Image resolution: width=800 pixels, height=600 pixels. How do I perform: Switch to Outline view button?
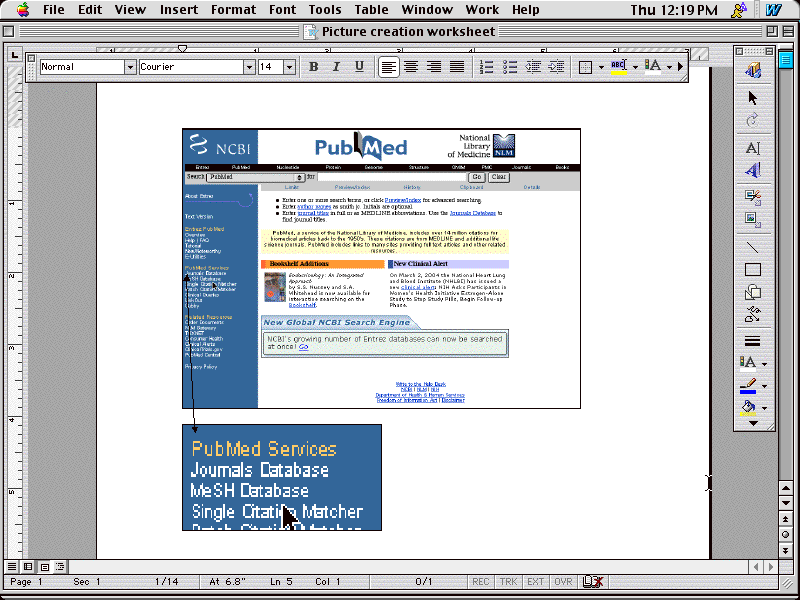click(x=60, y=566)
